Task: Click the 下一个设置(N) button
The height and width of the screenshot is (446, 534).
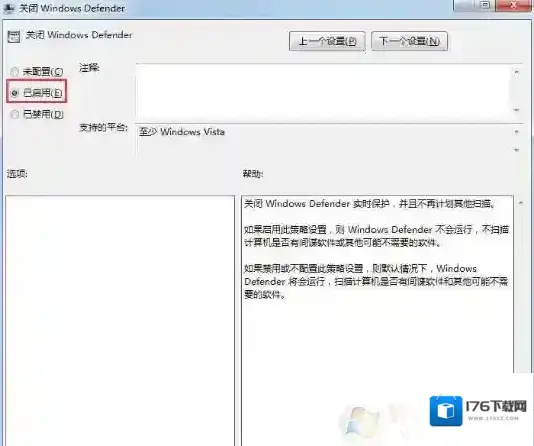Action: (x=409, y=41)
